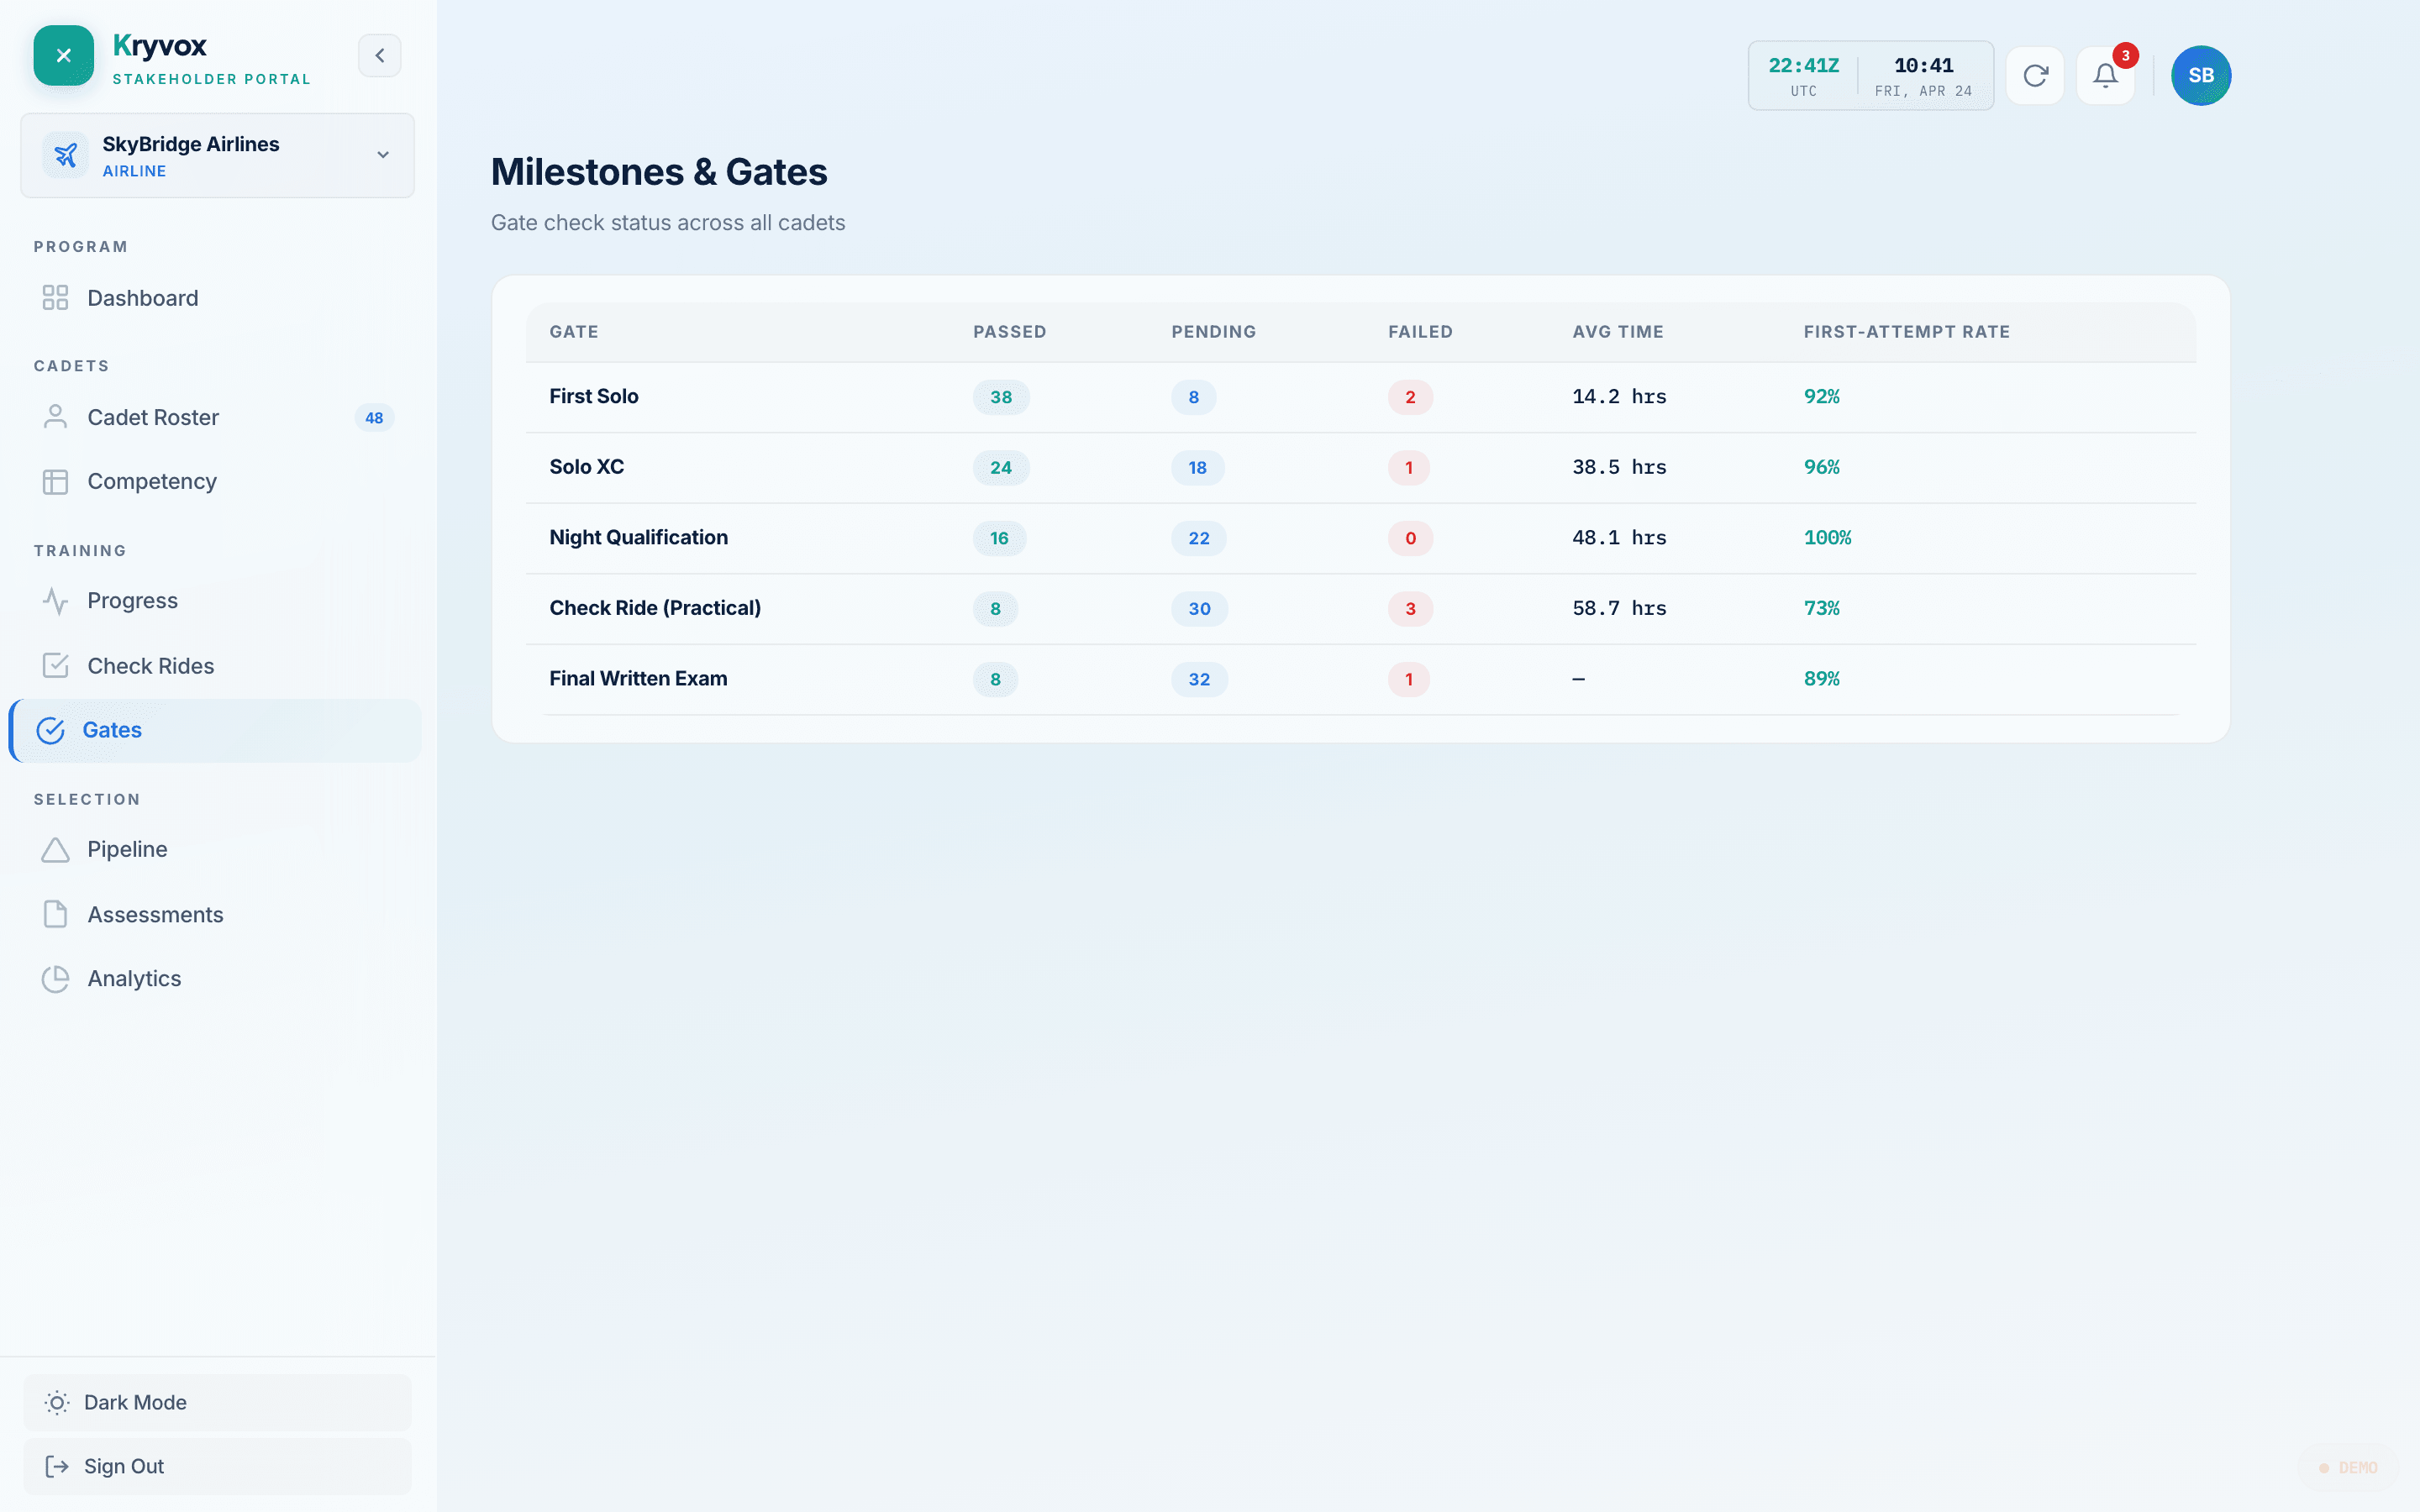
Task: Click the GATE column header
Action: (574, 332)
